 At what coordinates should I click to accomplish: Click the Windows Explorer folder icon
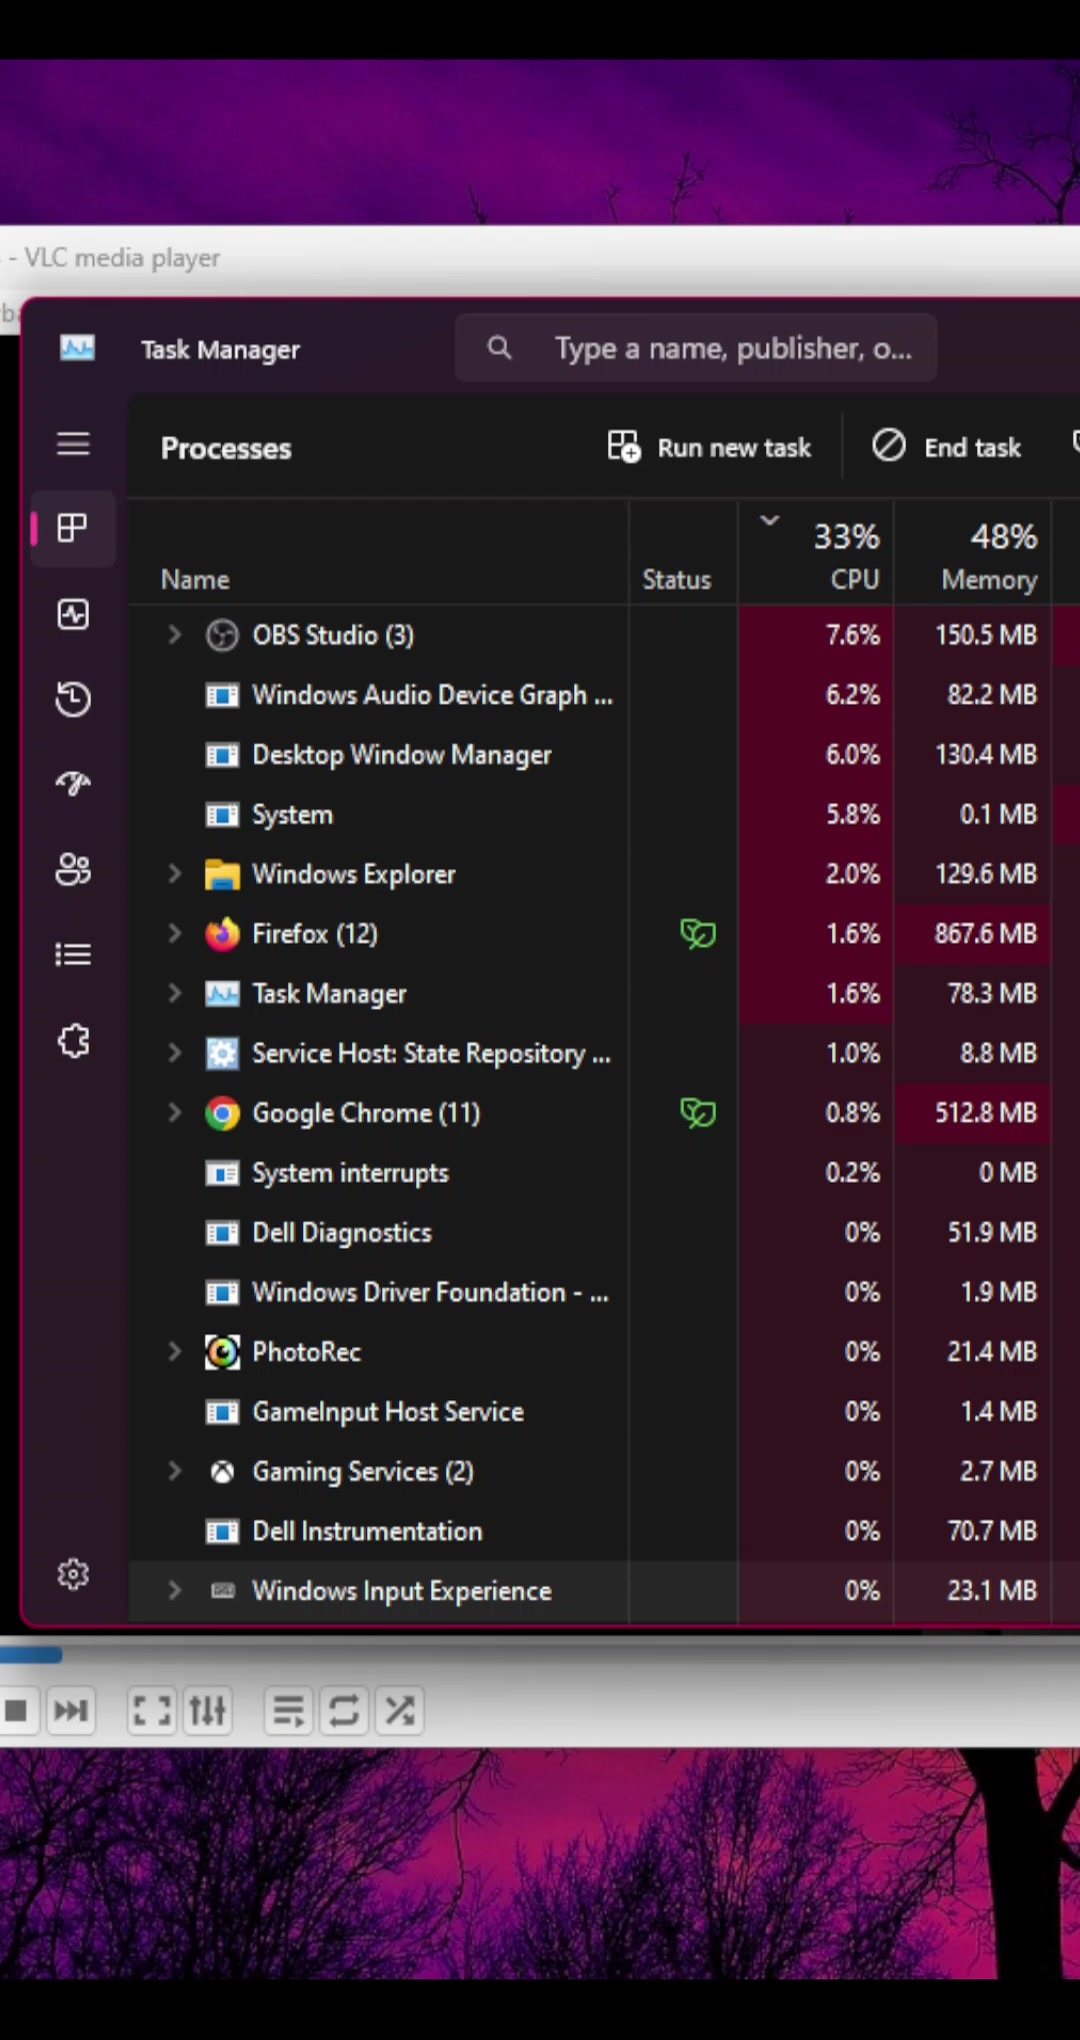tap(222, 875)
